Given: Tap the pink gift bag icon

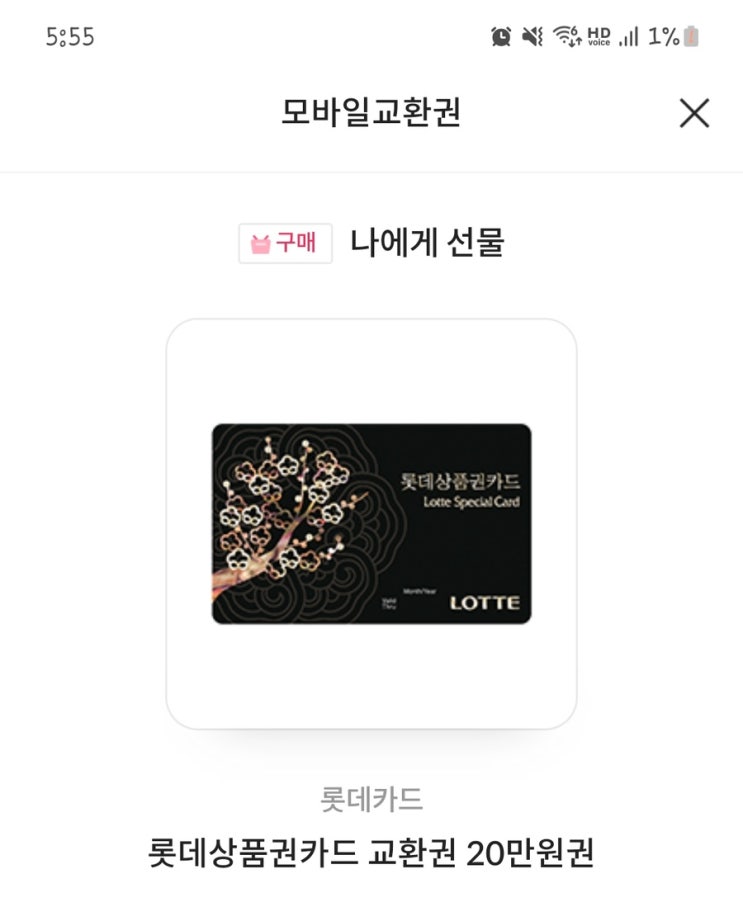Looking at the screenshot, I should click(x=260, y=244).
